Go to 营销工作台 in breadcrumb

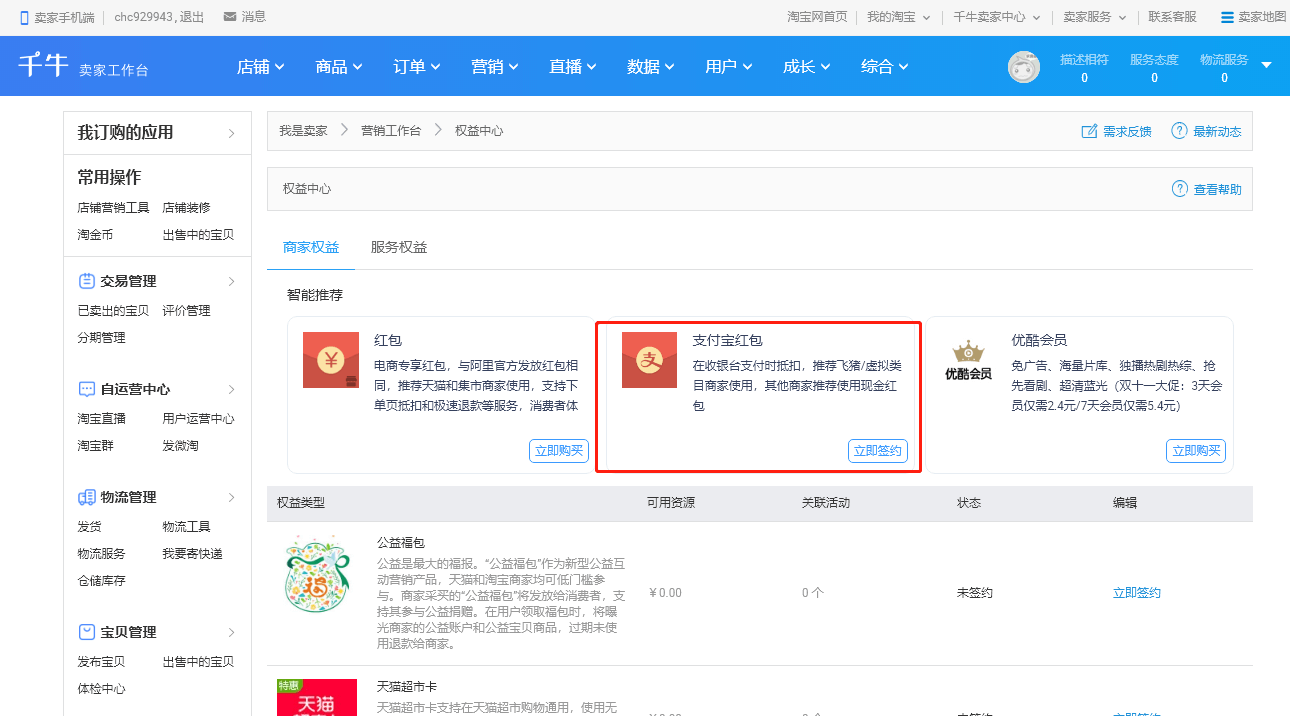click(391, 131)
